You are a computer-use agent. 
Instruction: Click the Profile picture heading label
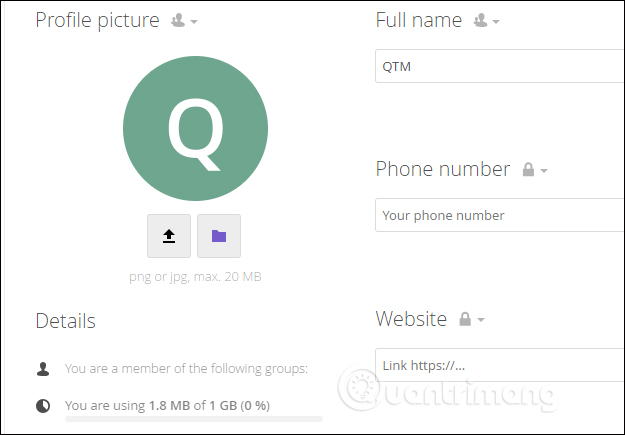tap(97, 20)
